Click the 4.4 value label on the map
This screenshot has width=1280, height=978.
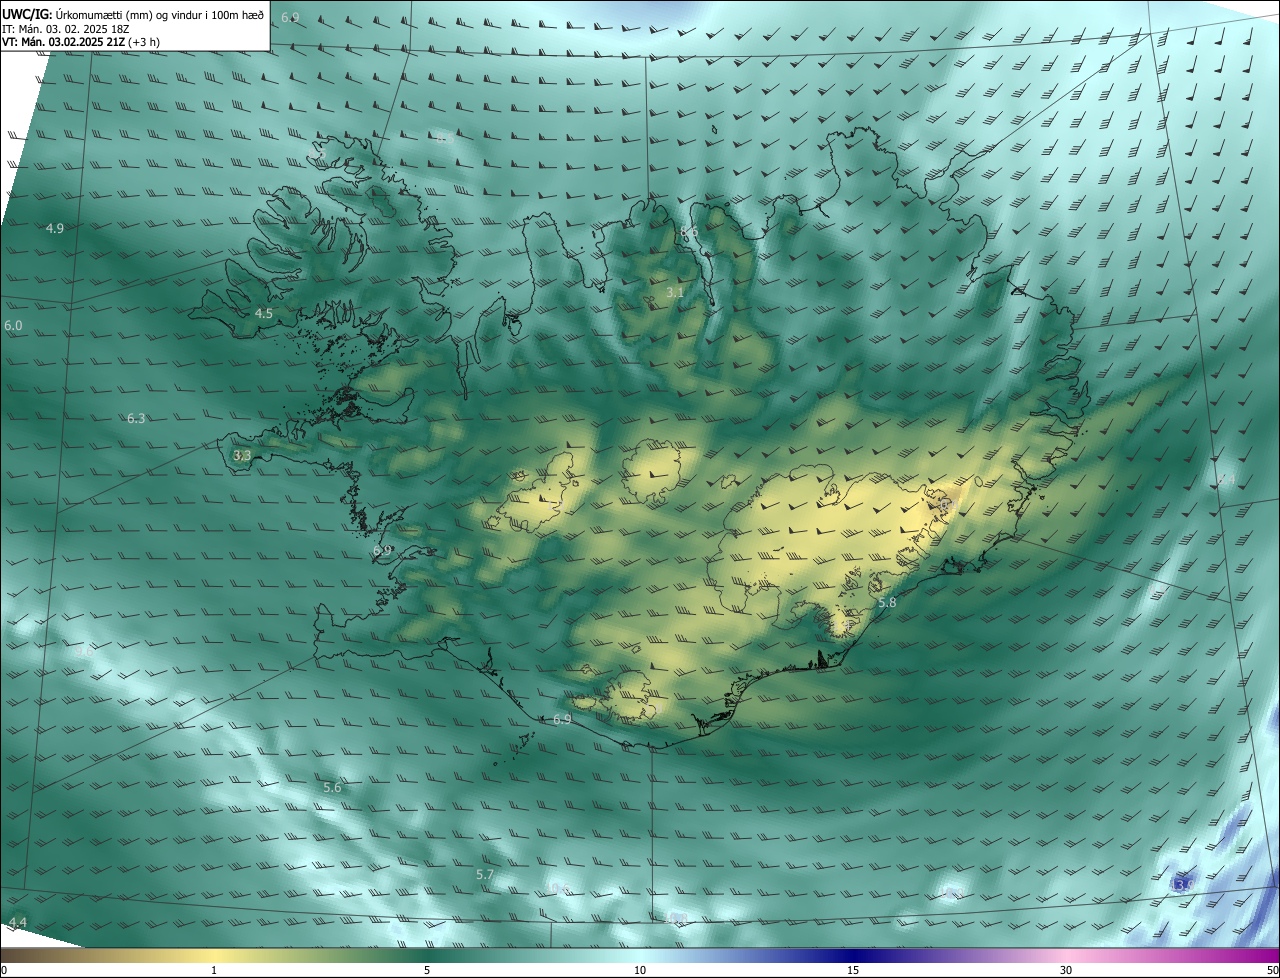coord(18,922)
